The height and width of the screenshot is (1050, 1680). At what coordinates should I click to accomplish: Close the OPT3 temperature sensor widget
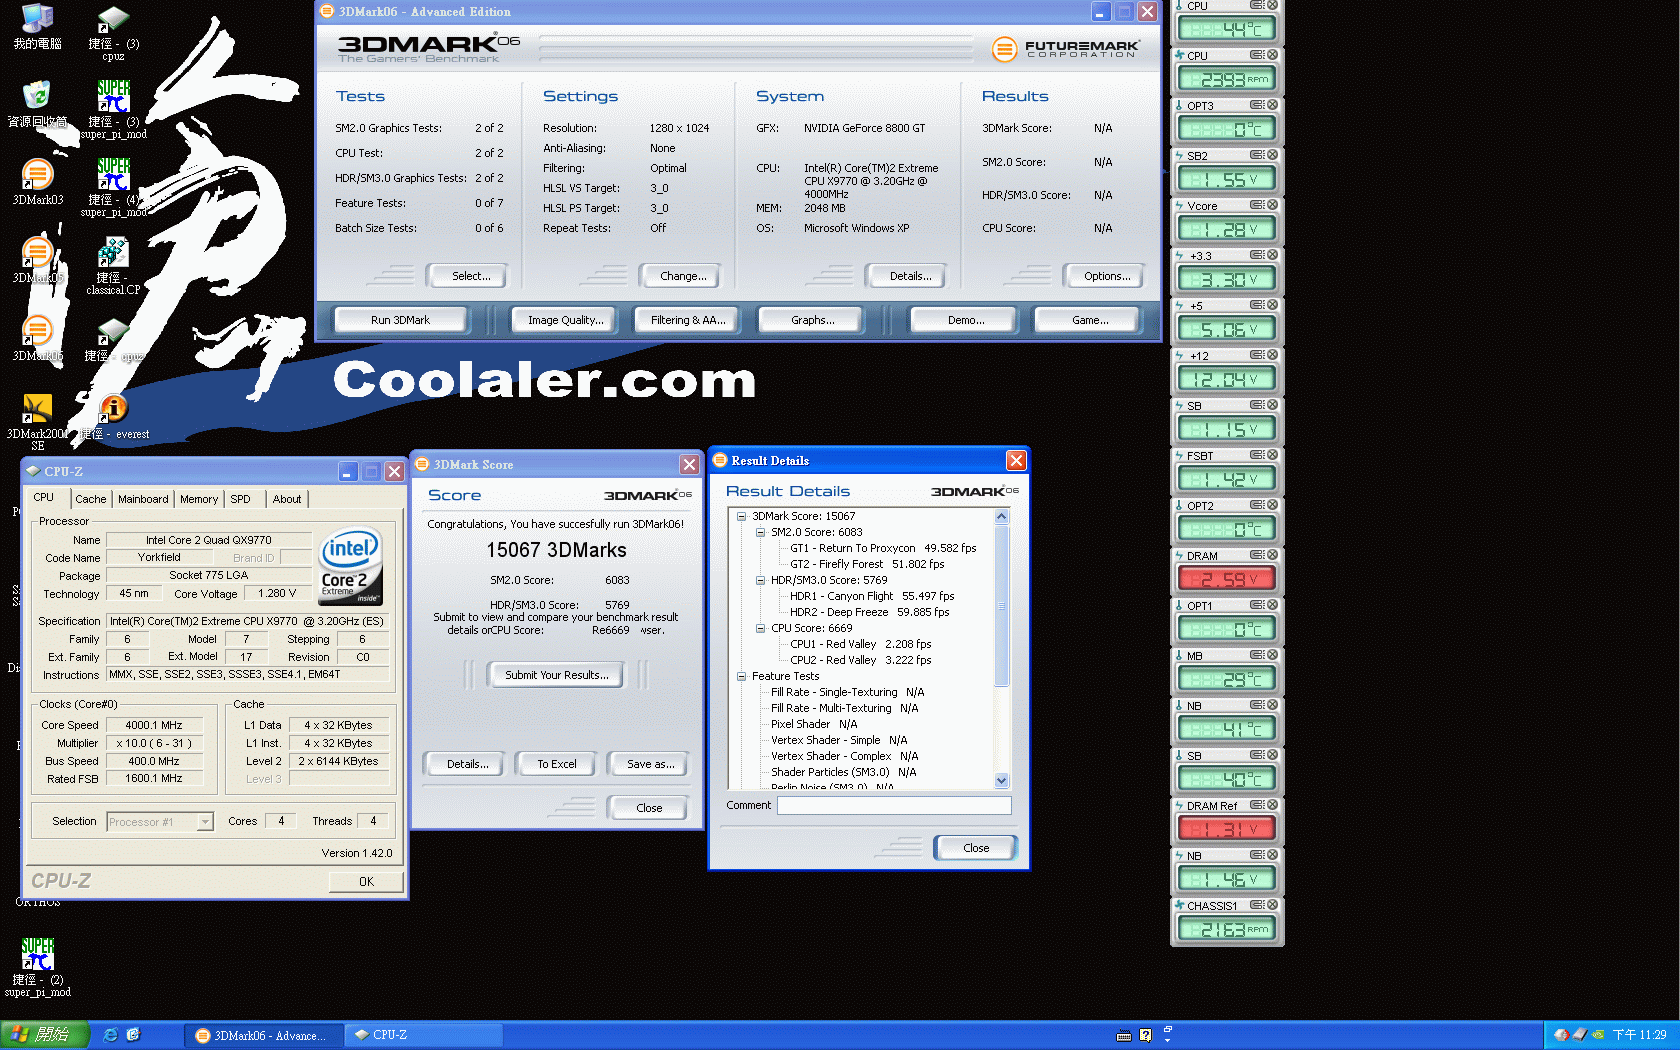[x=1272, y=105]
